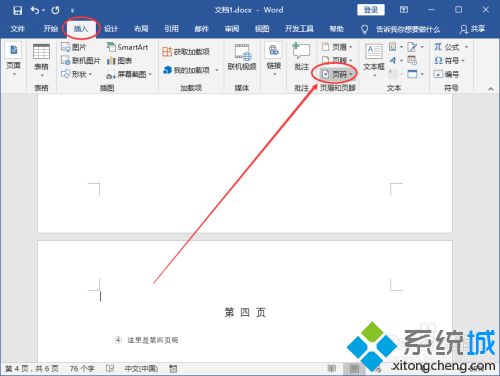Open the 页面 Pages dropdown
The width and height of the screenshot is (500, 376).
pyautogui.click(x=14, y=59)
